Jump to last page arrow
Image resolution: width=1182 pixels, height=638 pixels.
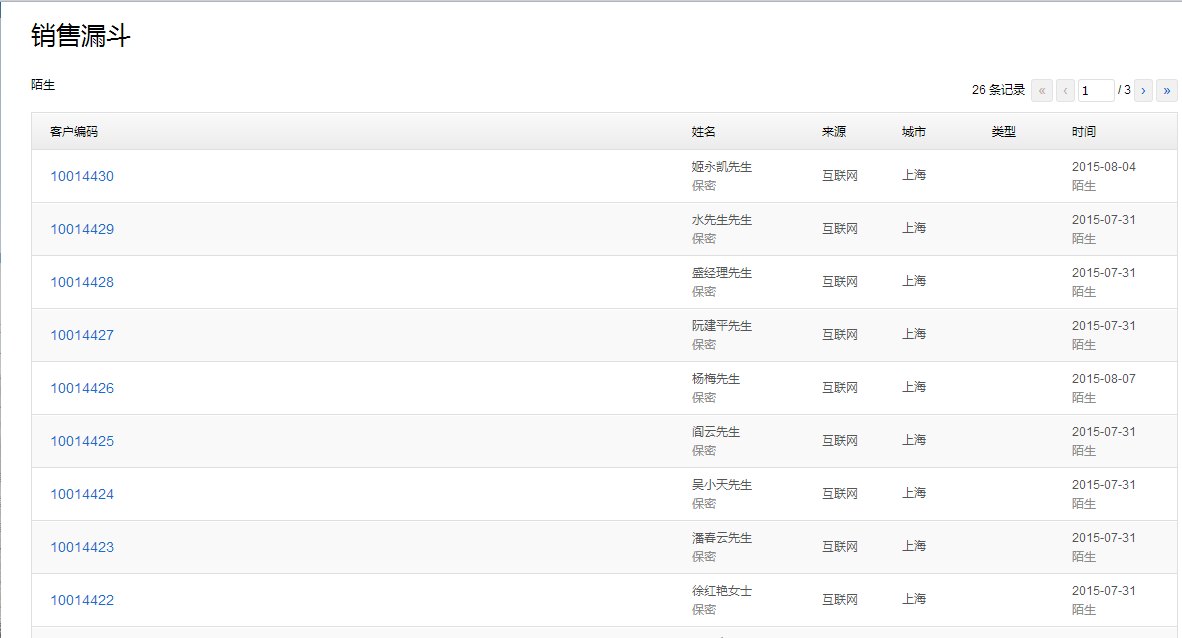pos(1167,90)
